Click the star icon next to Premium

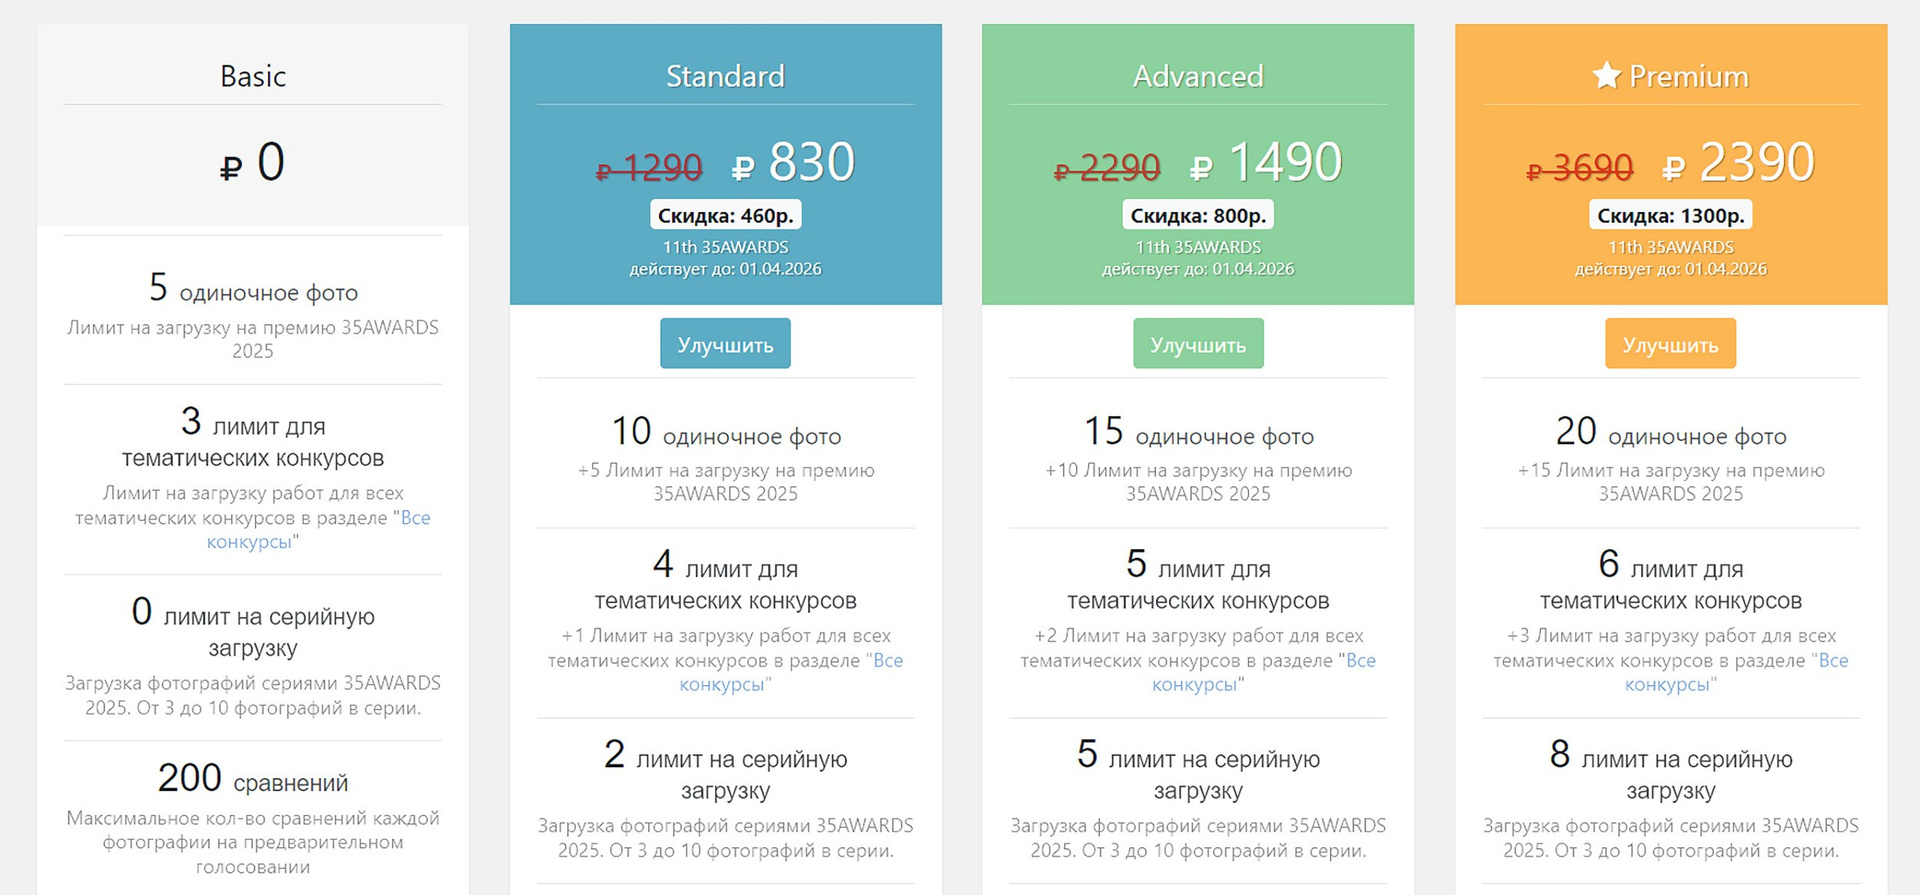point(1606,75)
